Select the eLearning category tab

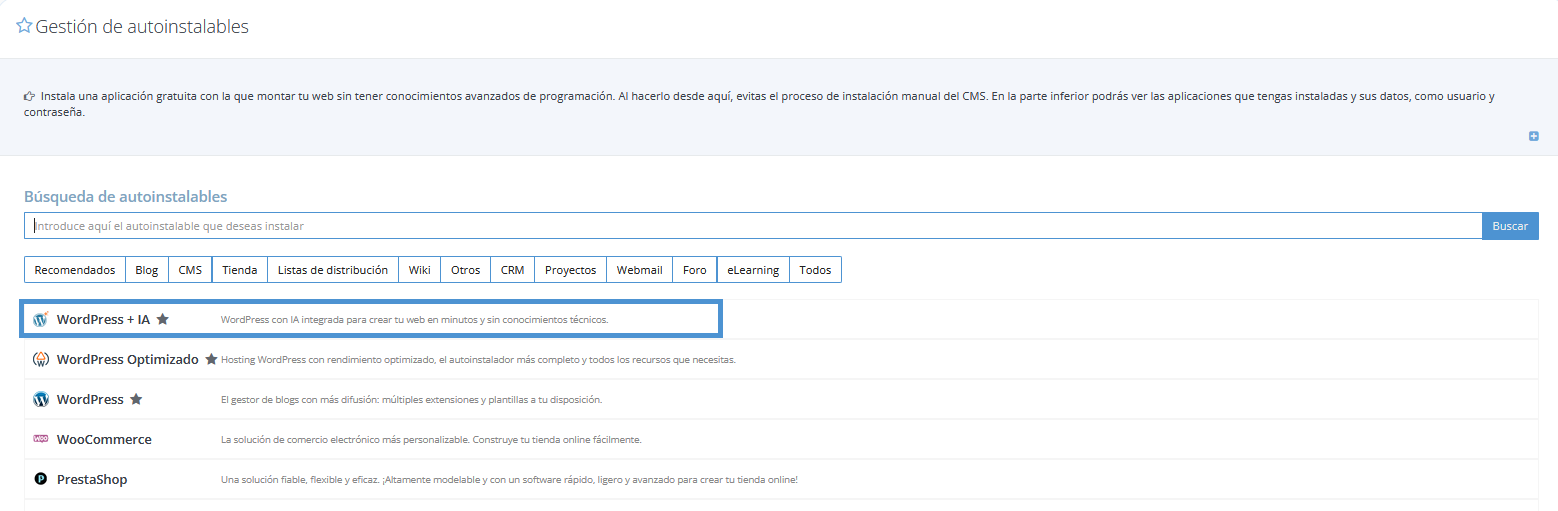[x=753, y=270]
